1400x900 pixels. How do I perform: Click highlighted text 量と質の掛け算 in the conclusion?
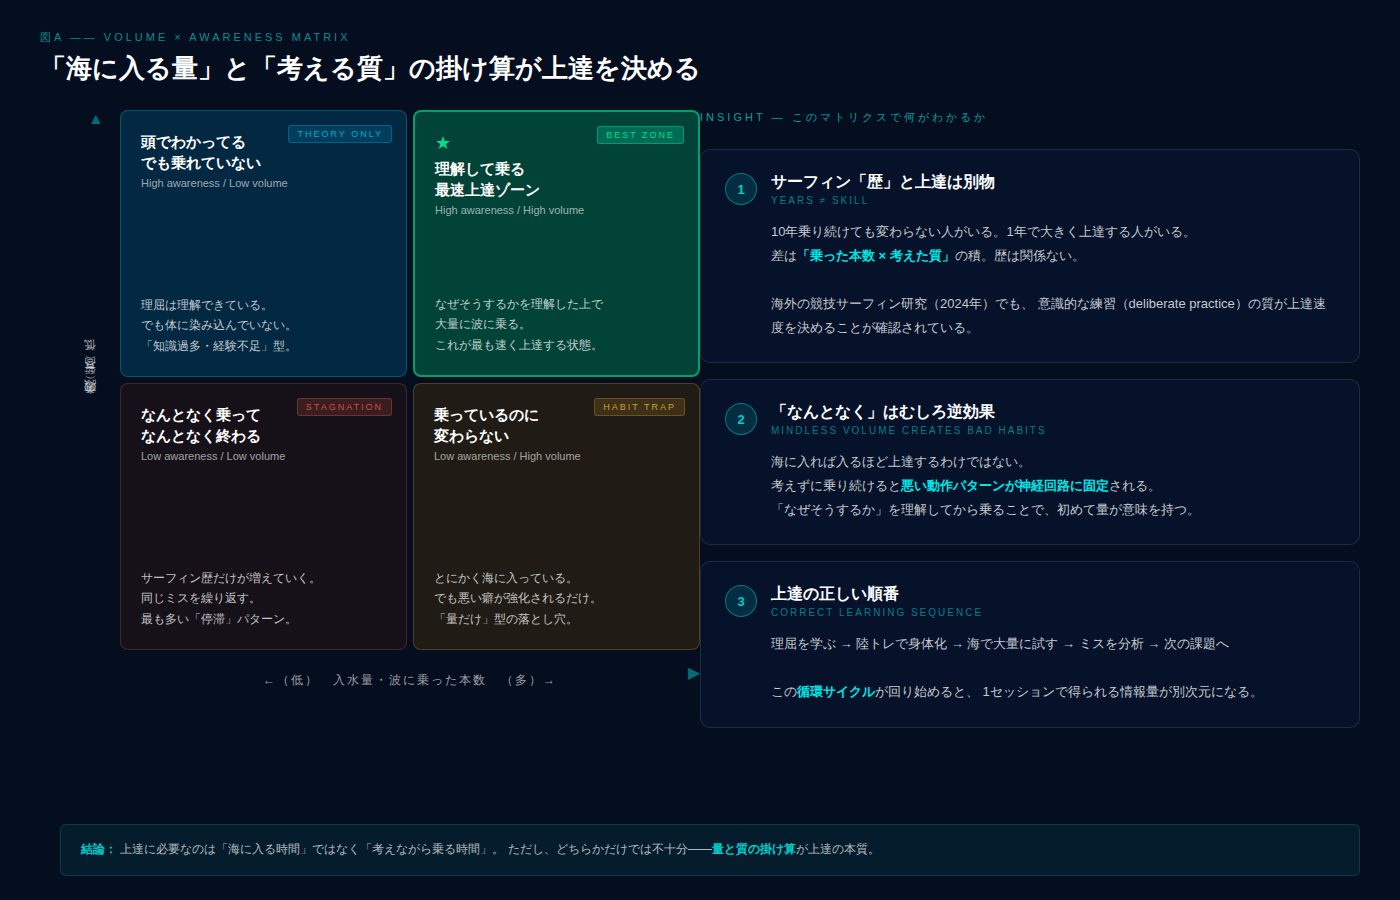pos(753,849)
